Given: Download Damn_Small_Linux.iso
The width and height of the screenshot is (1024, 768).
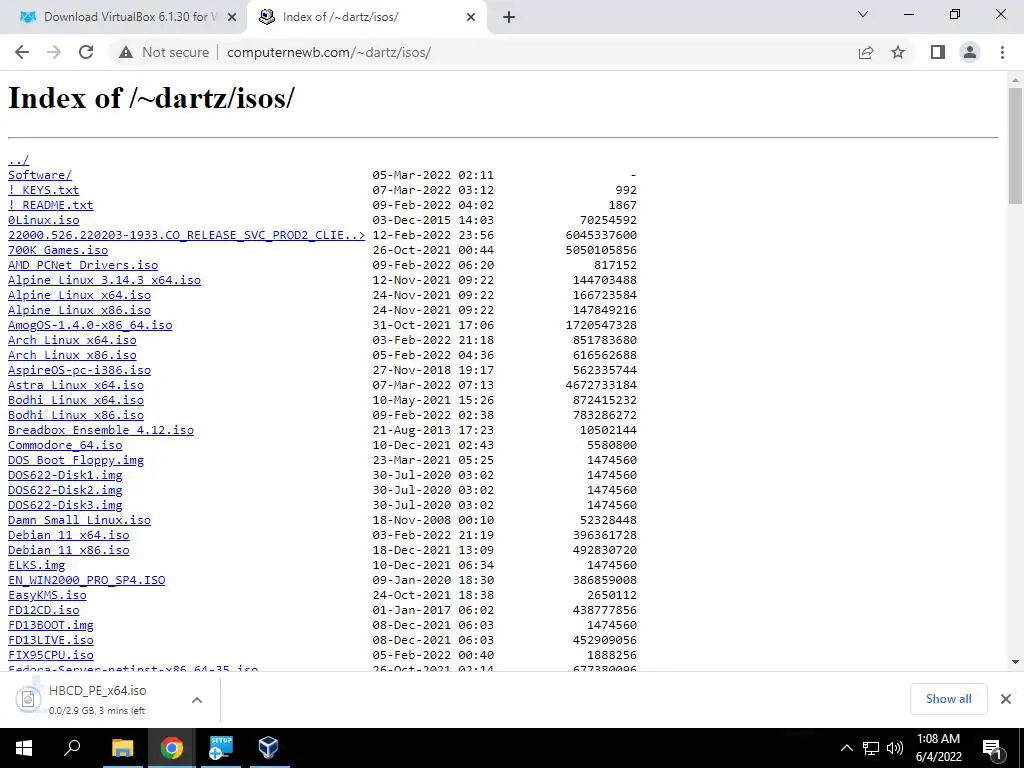Looking at the screenshot, I should point(79,520).
